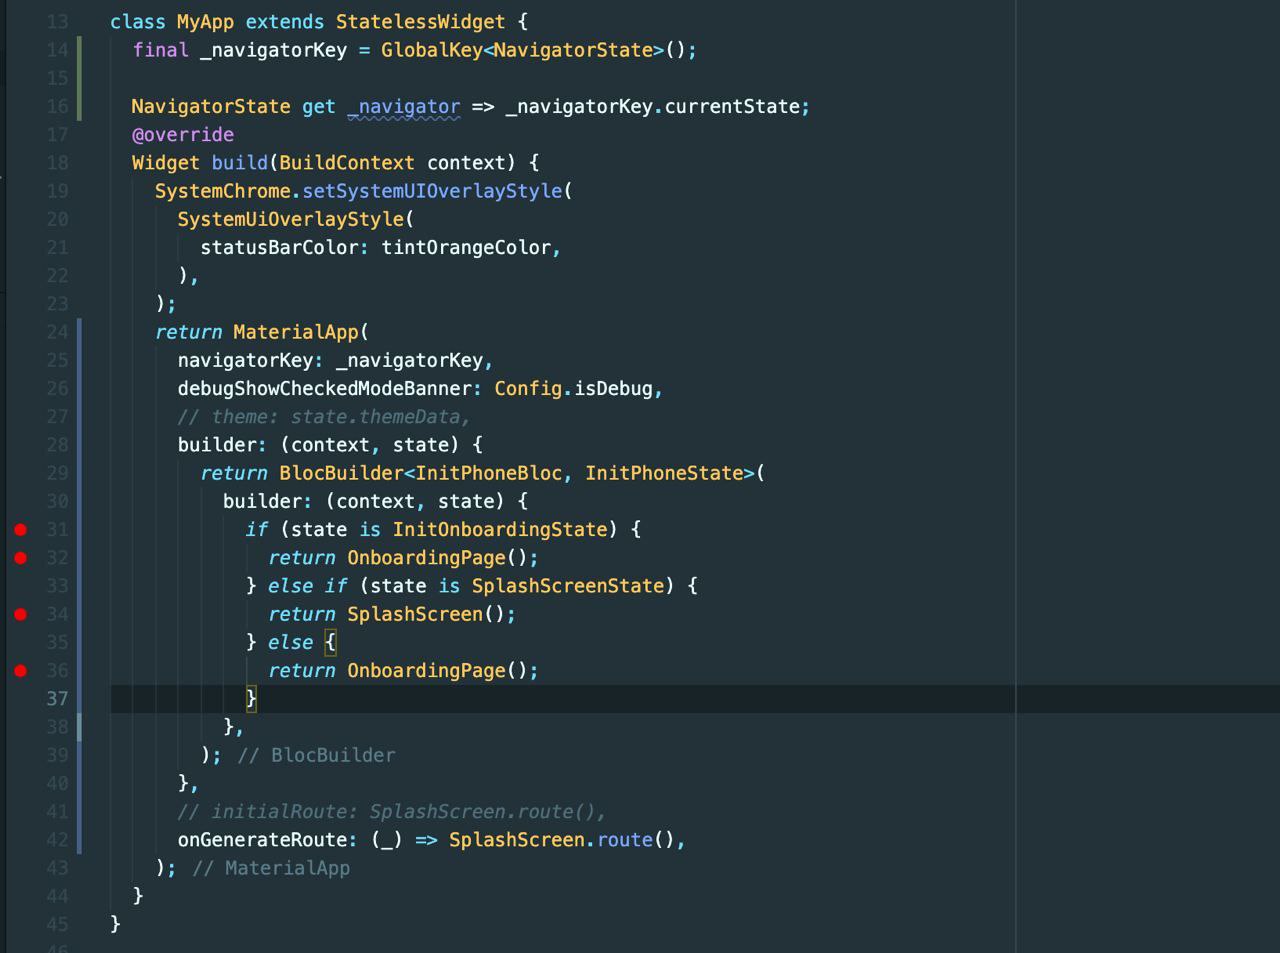Image resolution: width=1280 pixels, height=953 pixels.
Task: Click the tintOrangeColor value
Action: coord(466,247)
